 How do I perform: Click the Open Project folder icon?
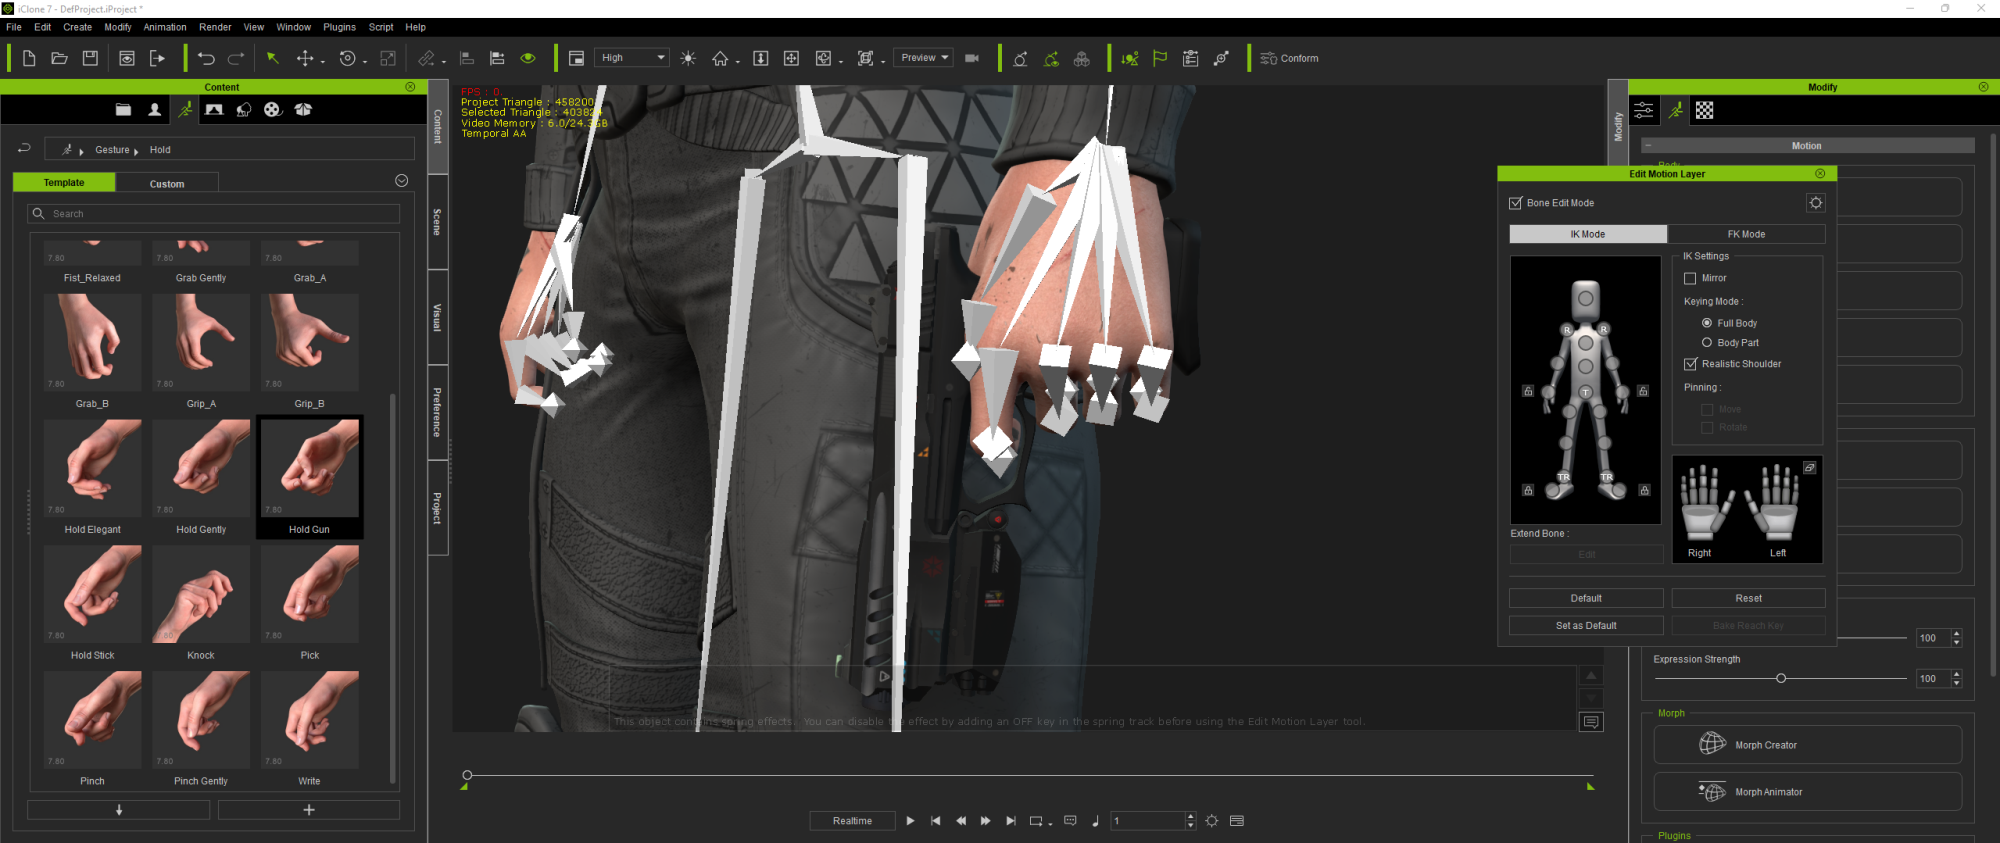point(59,58)
